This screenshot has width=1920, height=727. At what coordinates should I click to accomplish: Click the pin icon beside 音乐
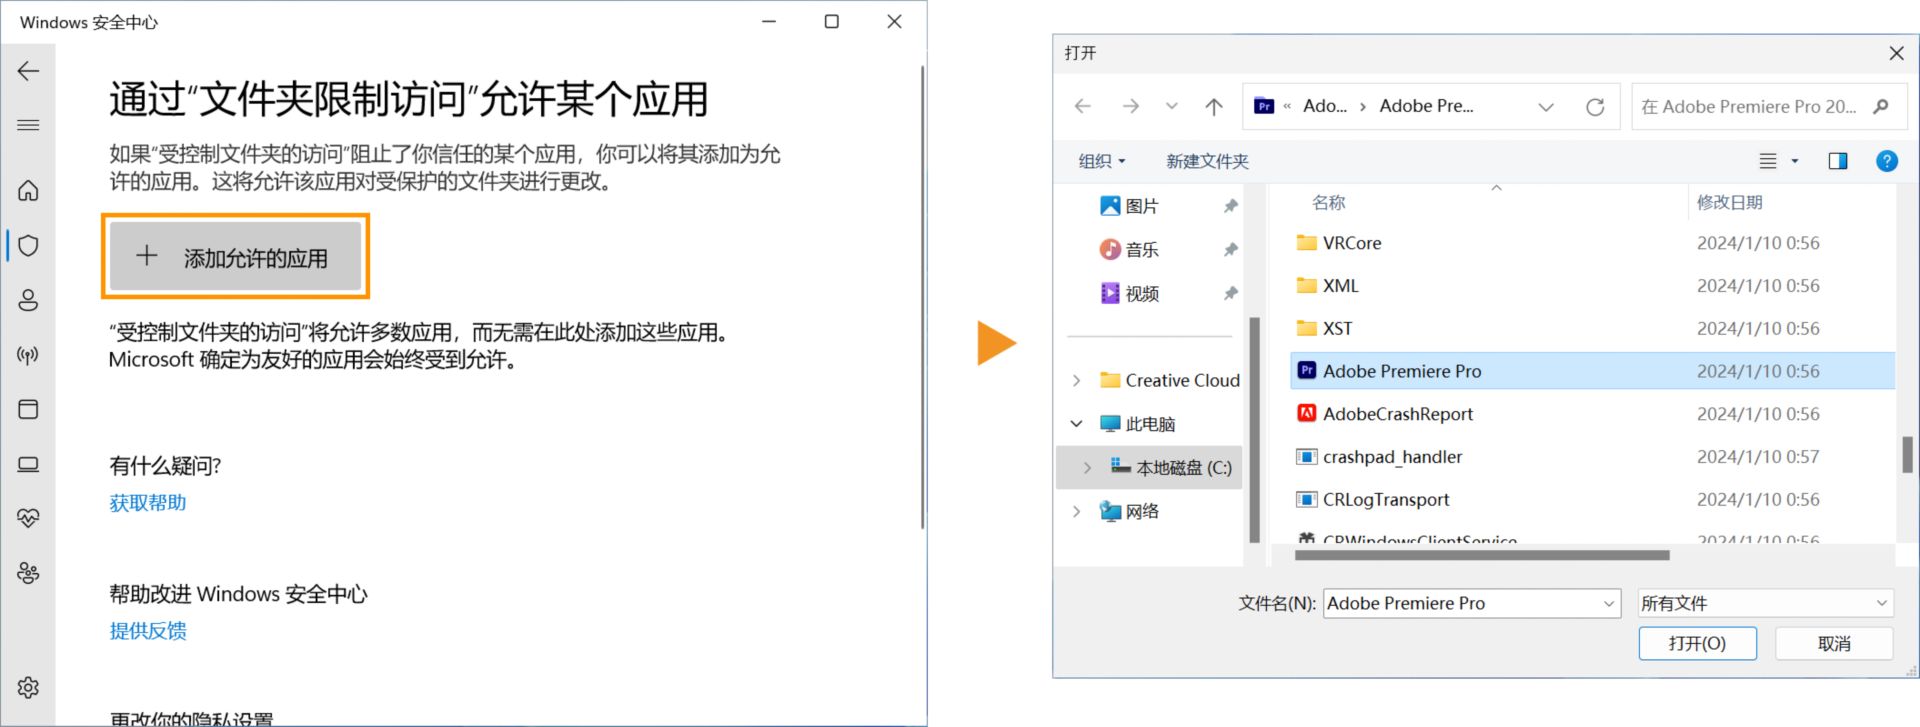point(1231,249)
